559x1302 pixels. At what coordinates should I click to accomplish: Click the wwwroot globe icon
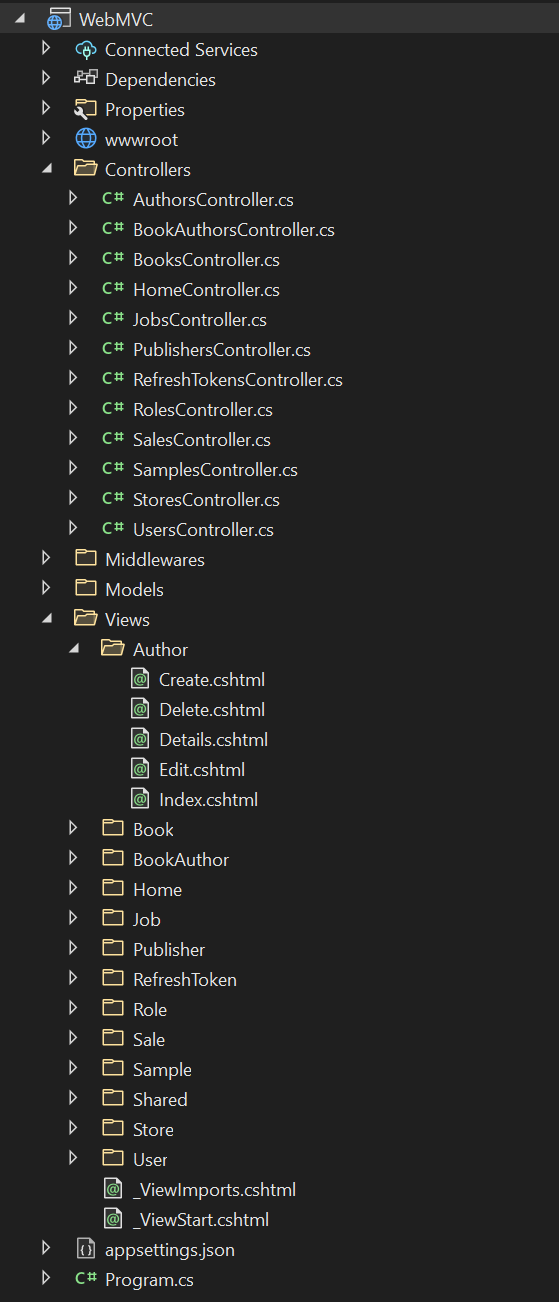pos(85,139)
